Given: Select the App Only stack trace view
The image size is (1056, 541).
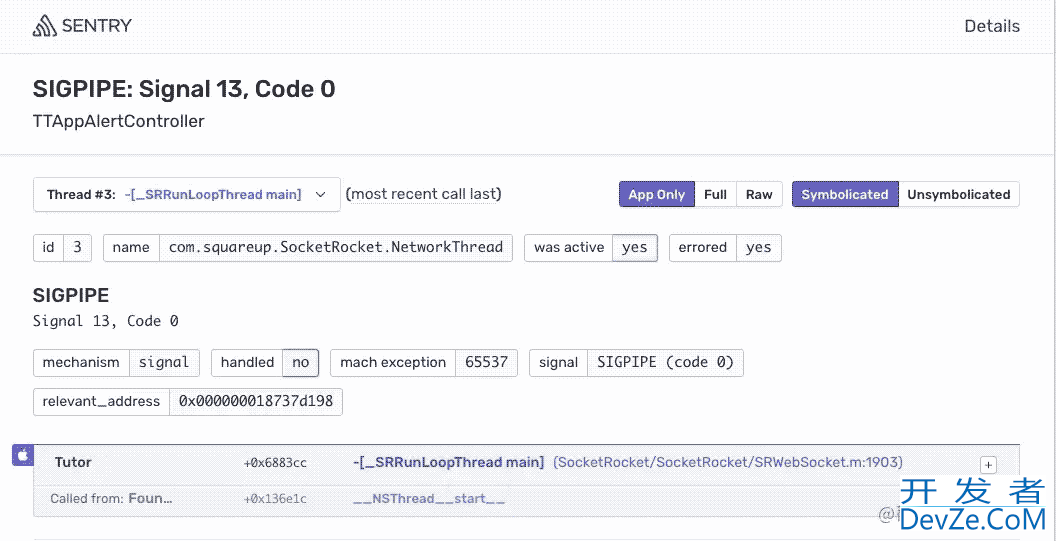Looking at the screenshot, I should (657, 195).
